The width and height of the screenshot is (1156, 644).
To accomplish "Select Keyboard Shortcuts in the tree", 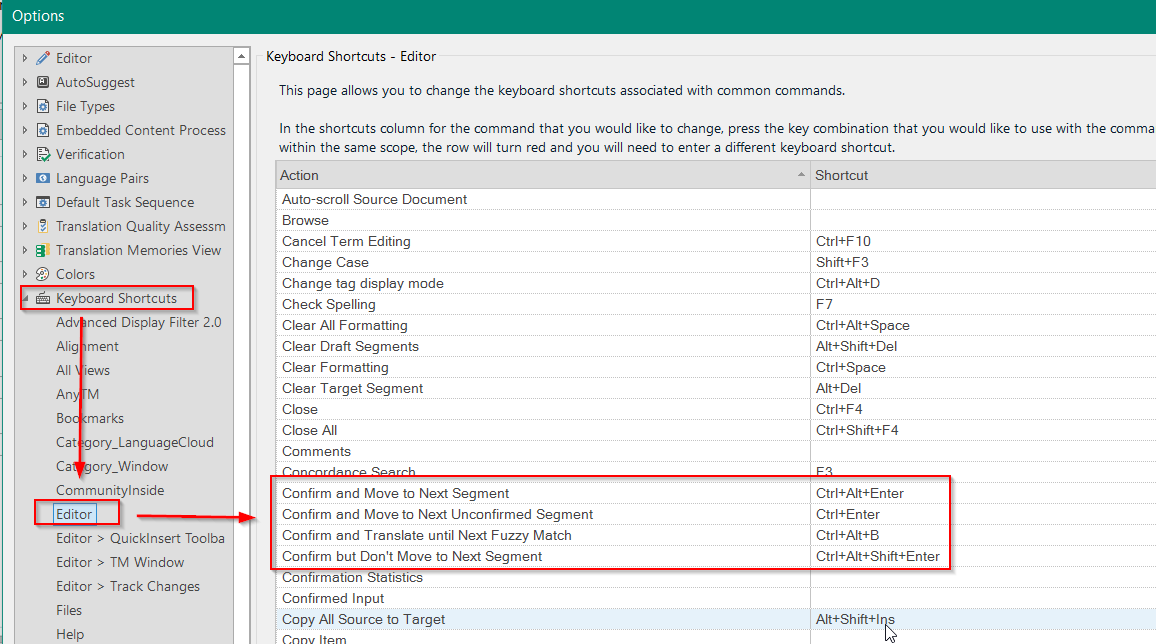I will click(116, 298).
